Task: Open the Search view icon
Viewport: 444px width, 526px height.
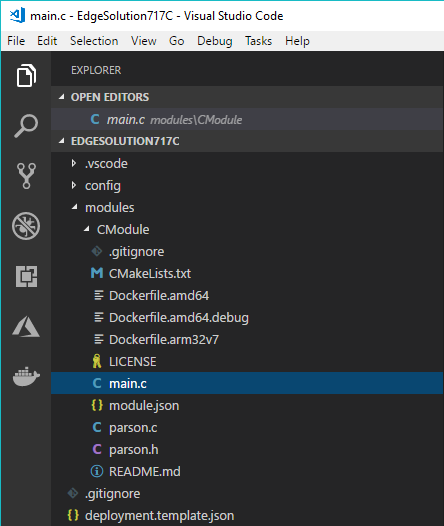Action: [x=26, y=126]
